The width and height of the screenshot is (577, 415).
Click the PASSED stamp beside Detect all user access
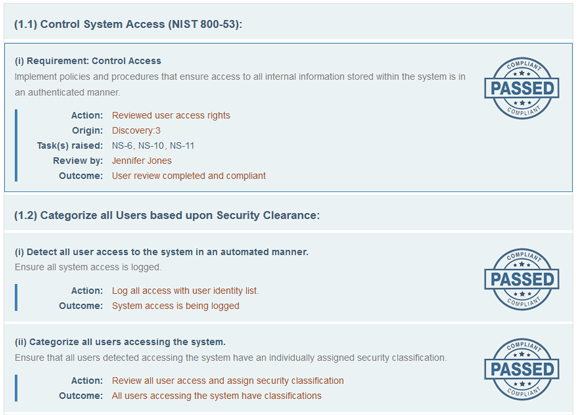(522, 279)
